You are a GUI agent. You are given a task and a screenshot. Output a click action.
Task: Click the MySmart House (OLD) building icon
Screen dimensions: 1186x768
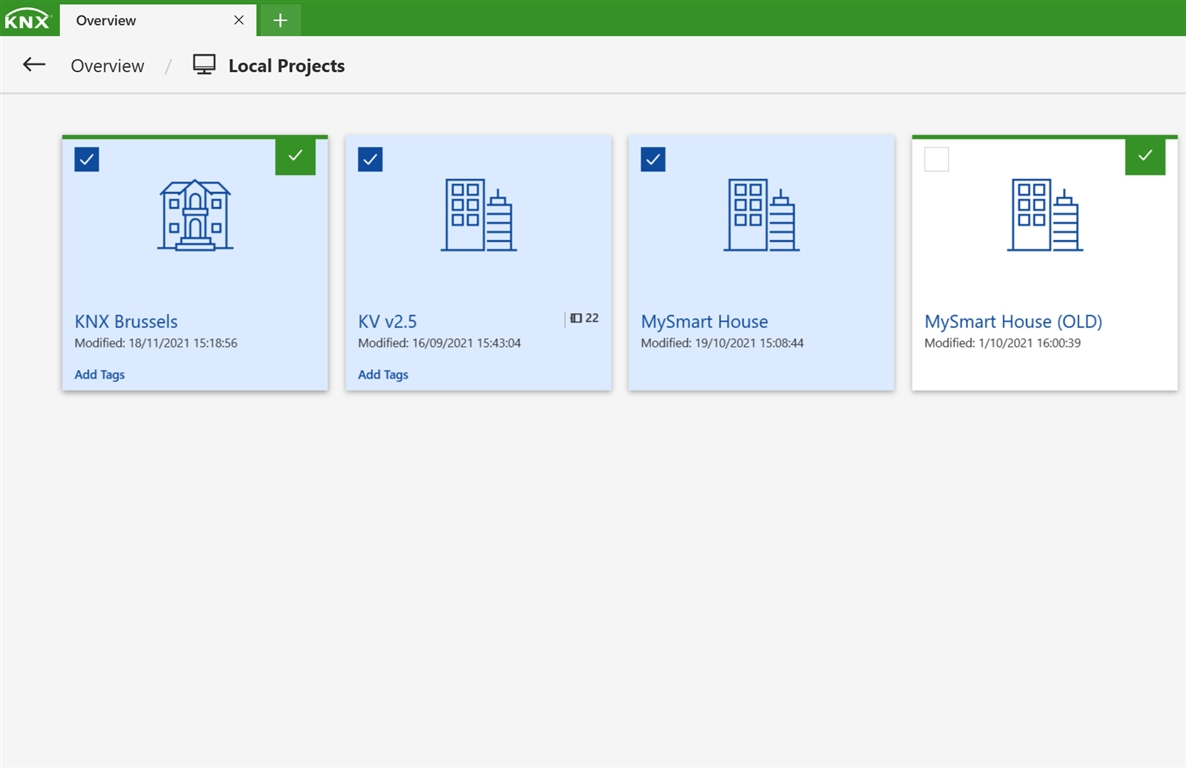1045,215
